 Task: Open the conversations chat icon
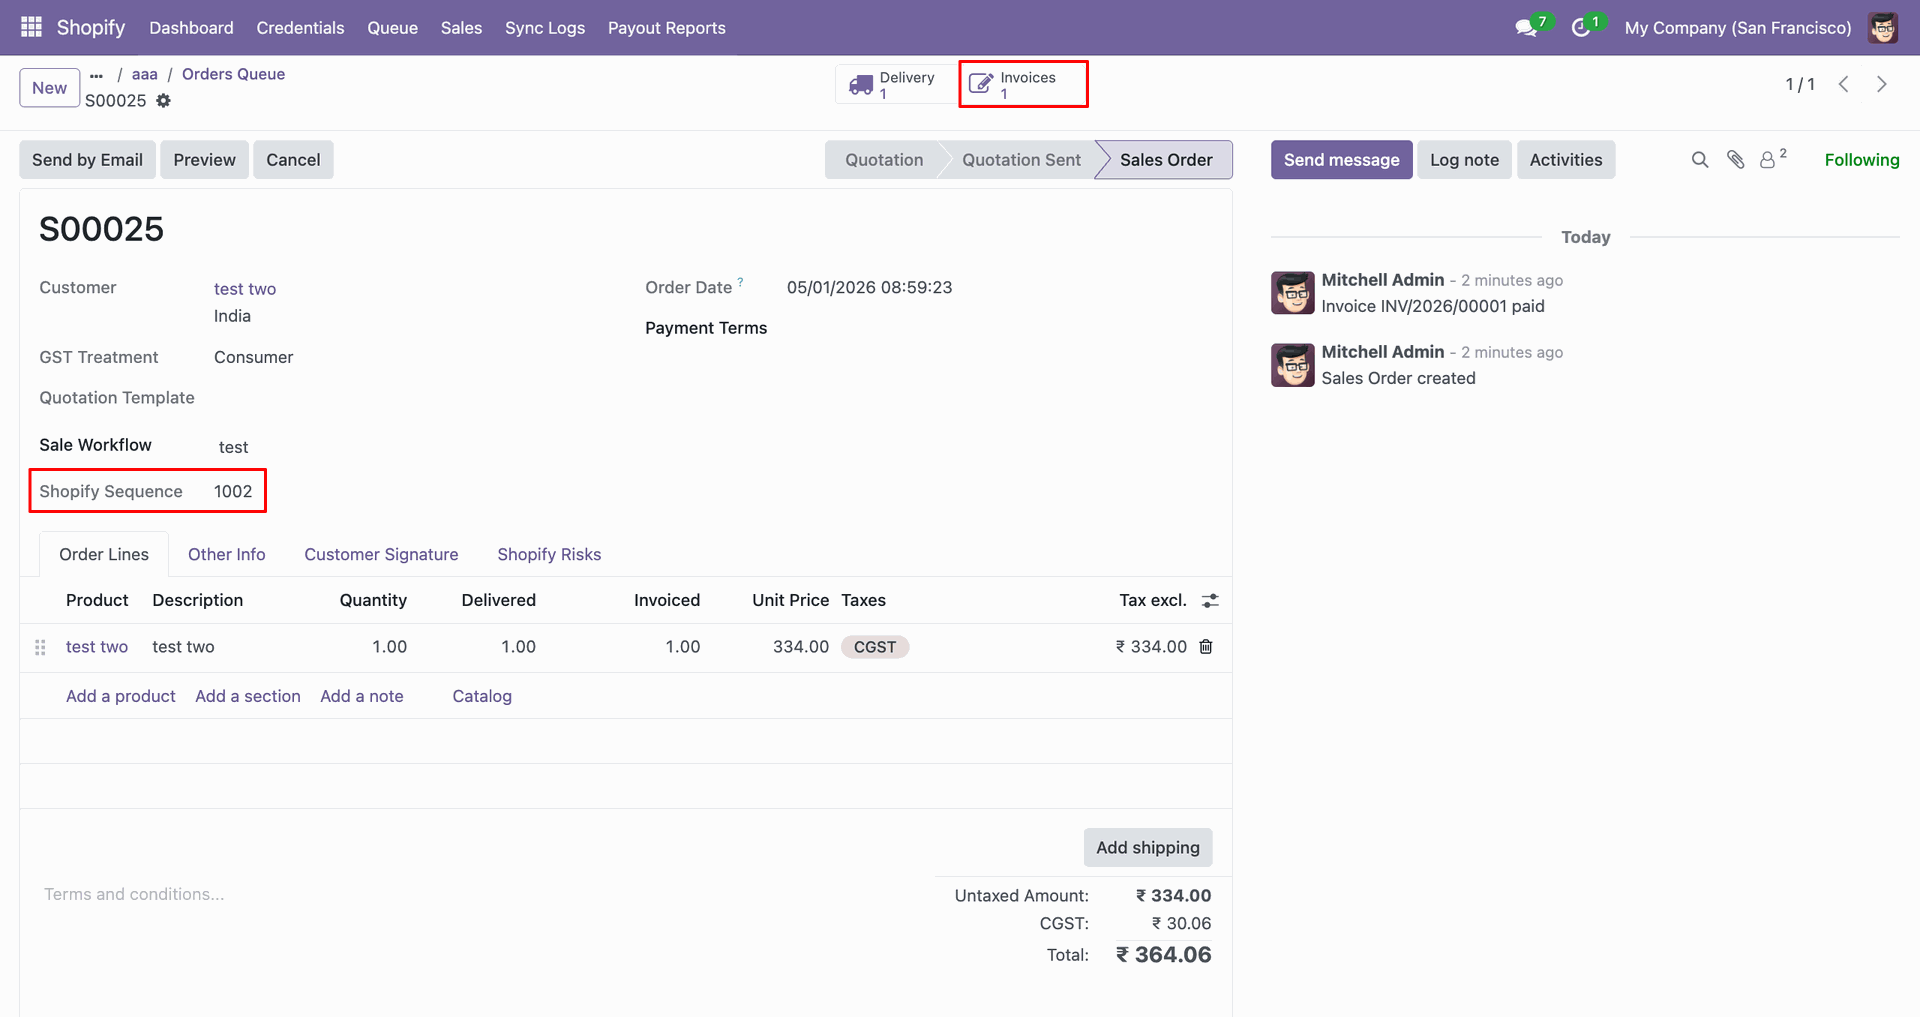click(x=1526, y=28)
